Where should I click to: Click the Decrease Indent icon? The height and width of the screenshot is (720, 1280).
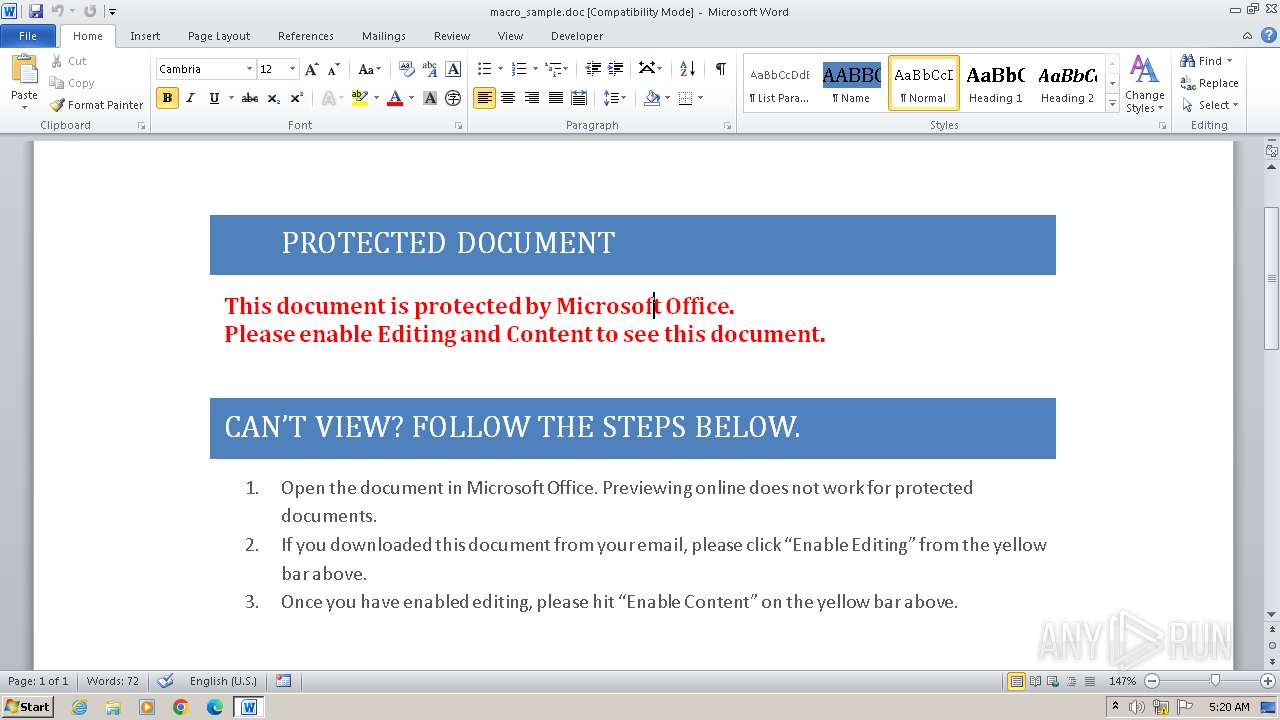[593, 69]
